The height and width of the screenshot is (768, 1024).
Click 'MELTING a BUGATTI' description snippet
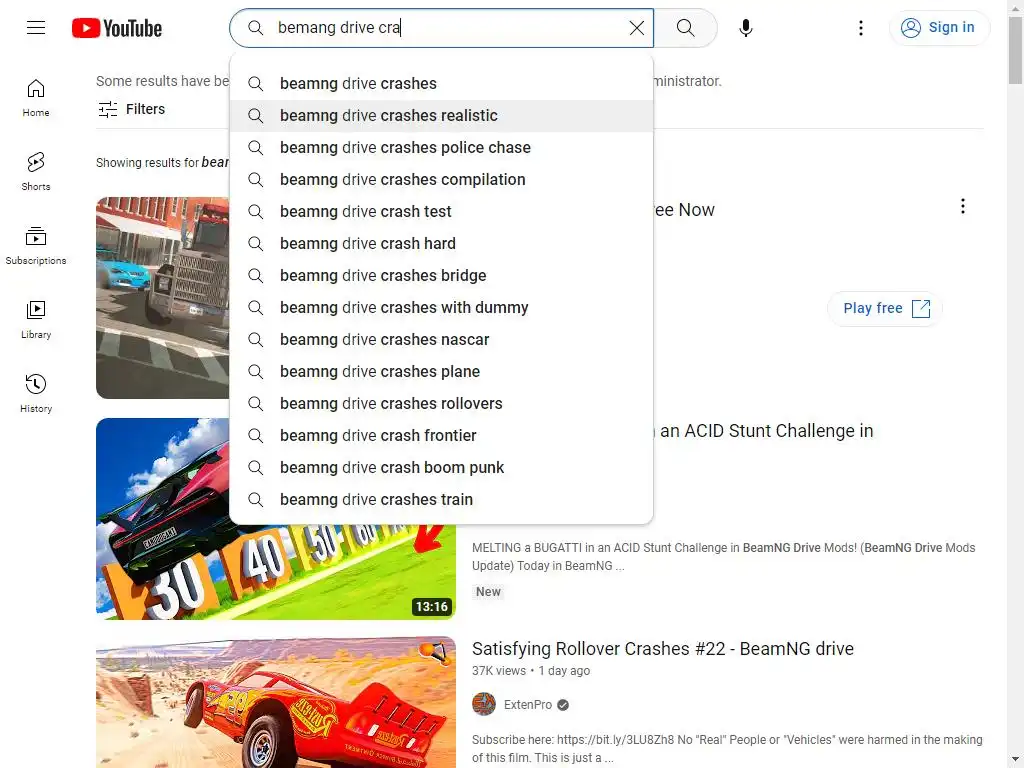tap(724, 556)
